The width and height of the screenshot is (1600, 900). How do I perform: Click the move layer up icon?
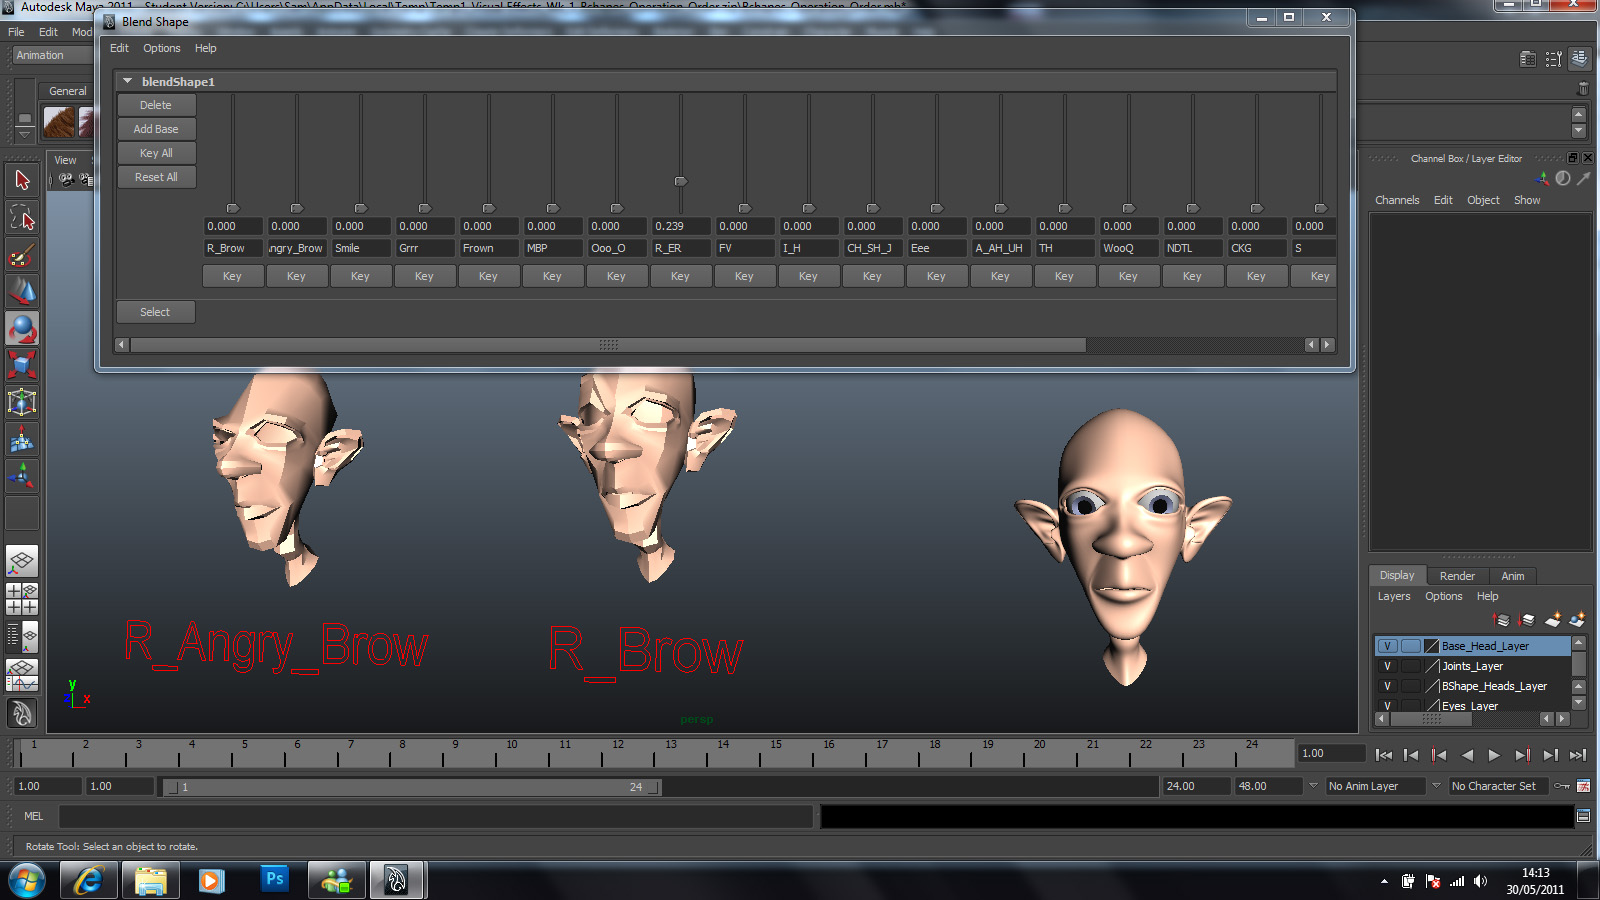point(1501,620)
